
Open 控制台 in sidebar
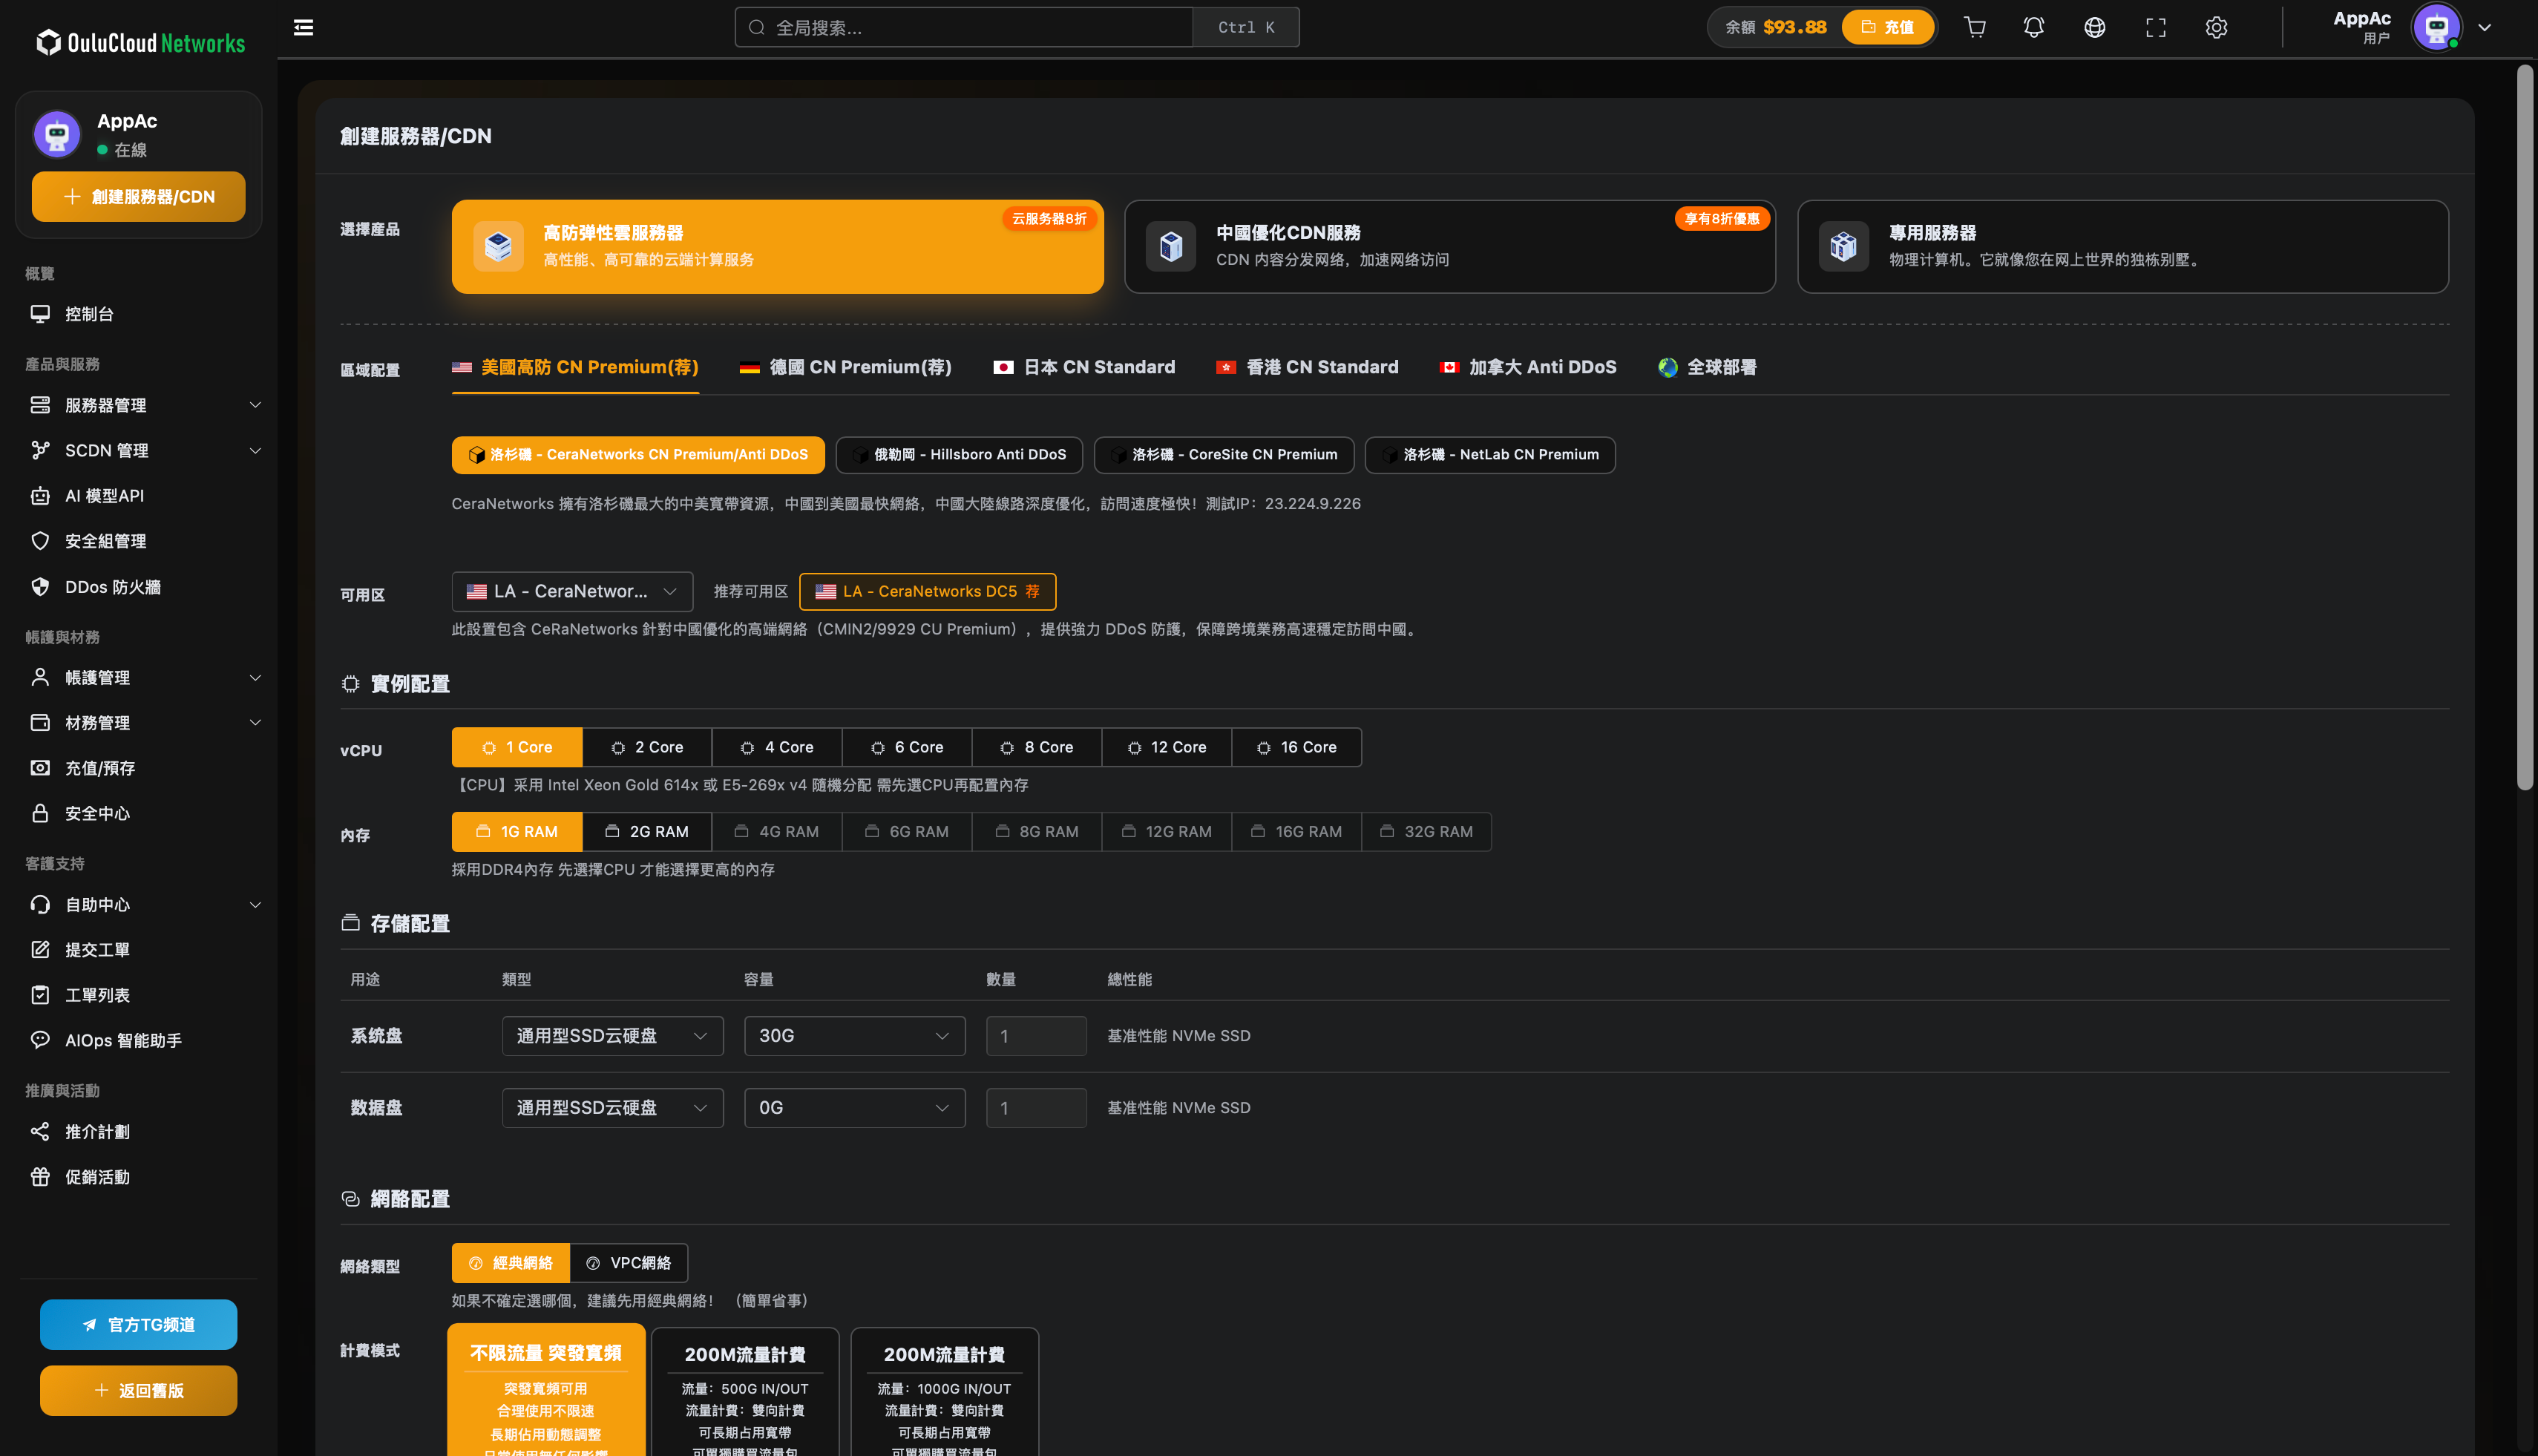coord(138,314)
